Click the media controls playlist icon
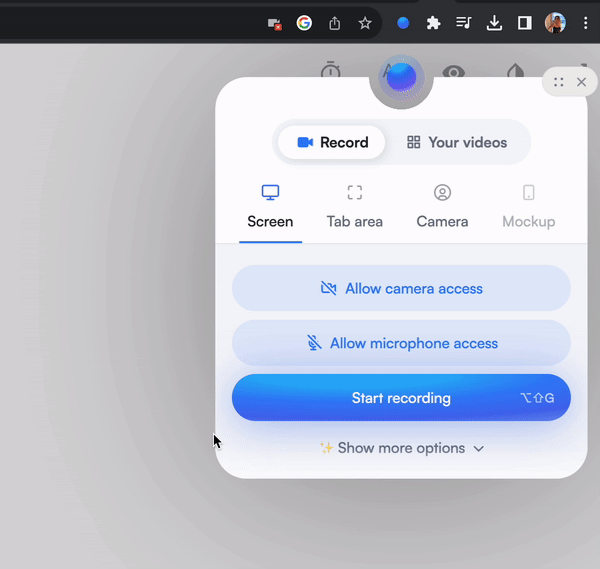The width and height of the screenshot is (600, 569). pyautogui.click(x=463, y=23)
